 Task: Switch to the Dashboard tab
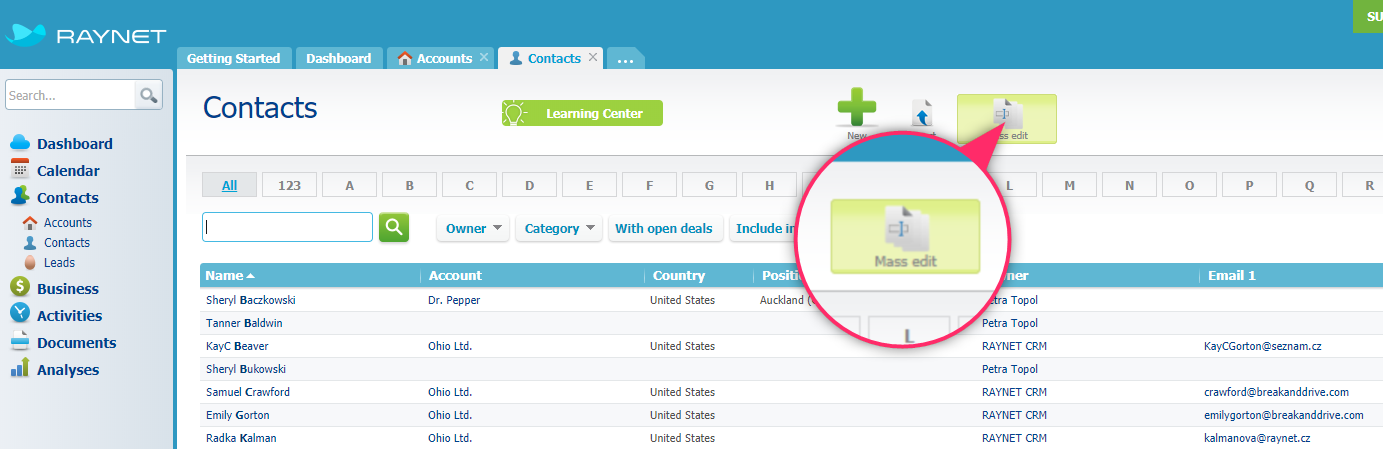coord(338,58)
